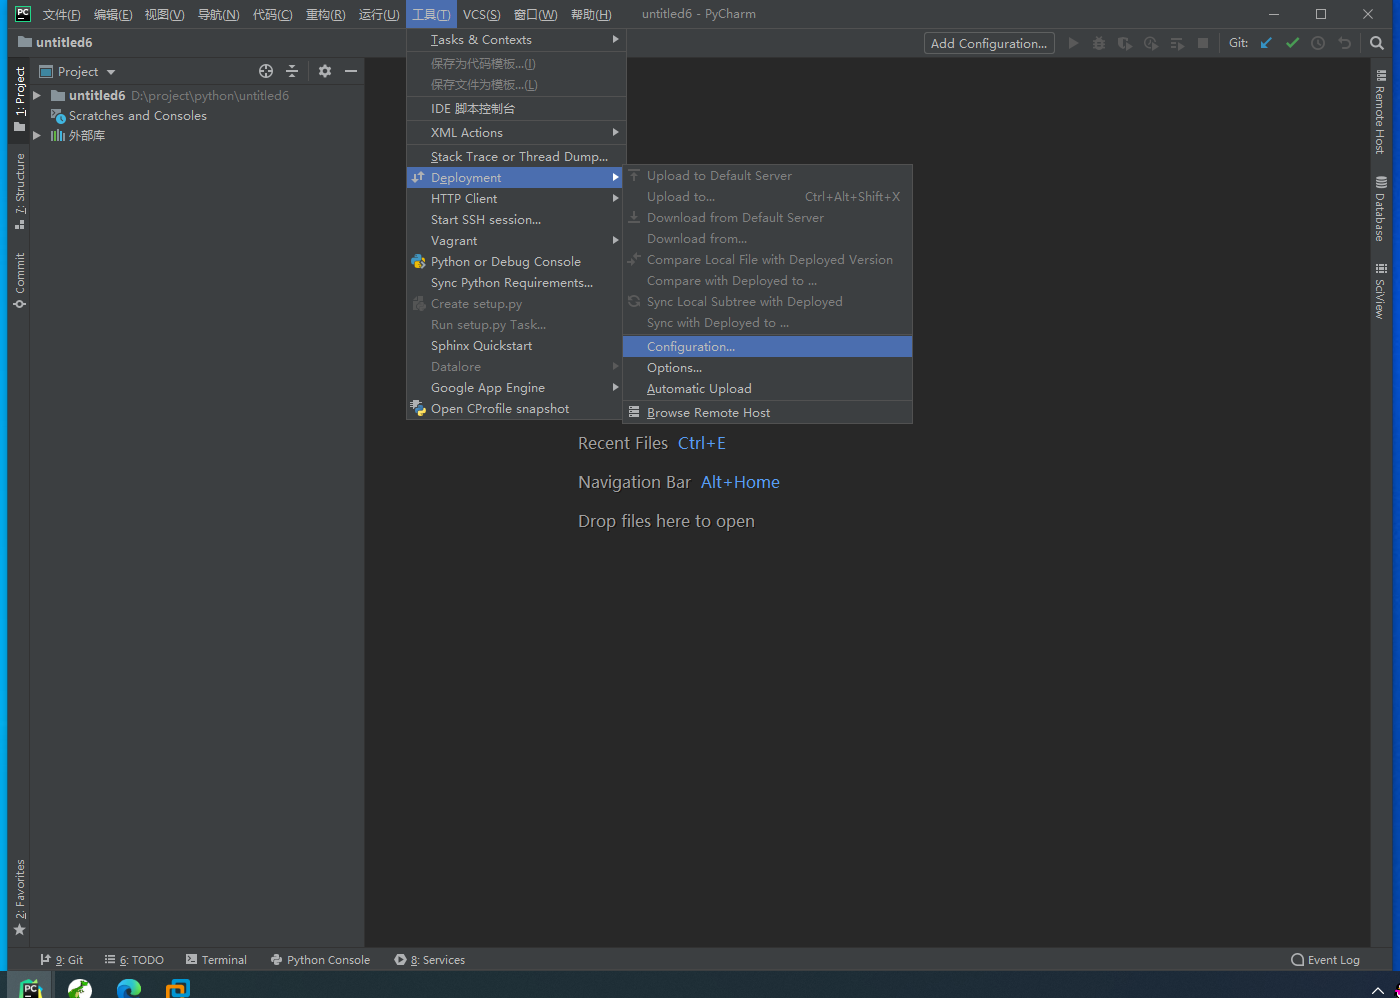Click the Stop square icon
Screen dimensions: 1400x998
click(1203, 43)
